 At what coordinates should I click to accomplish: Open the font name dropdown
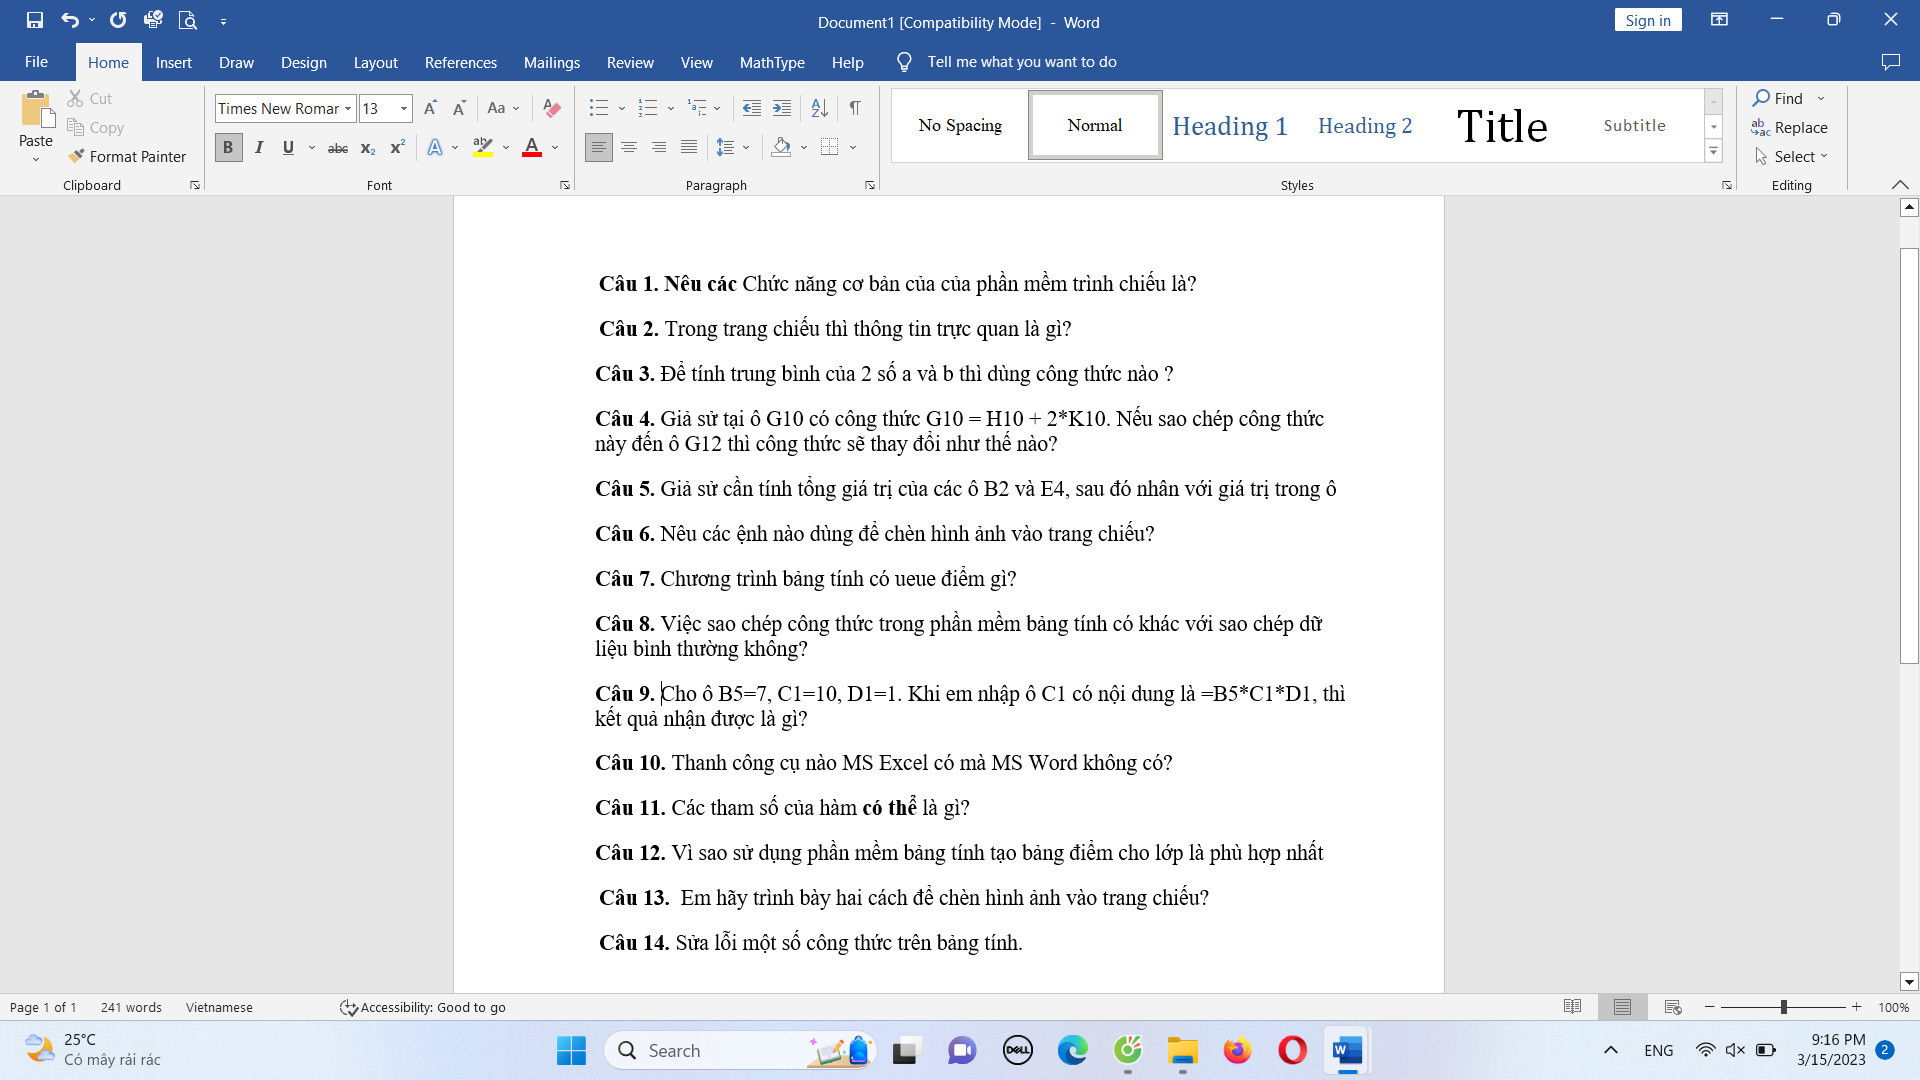[348, 108]
